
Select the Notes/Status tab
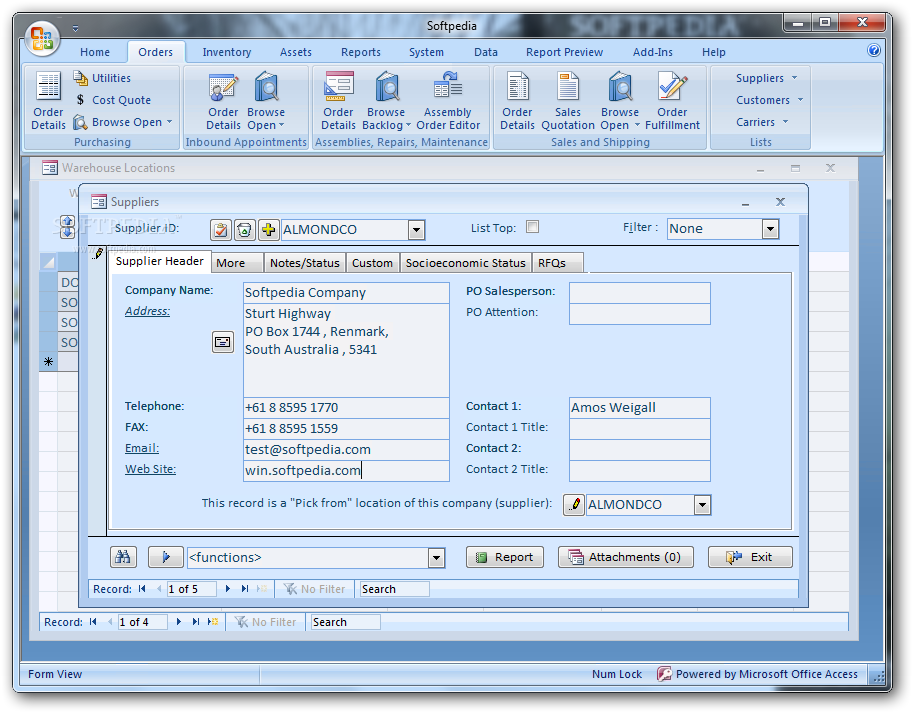tap(305, 263)
